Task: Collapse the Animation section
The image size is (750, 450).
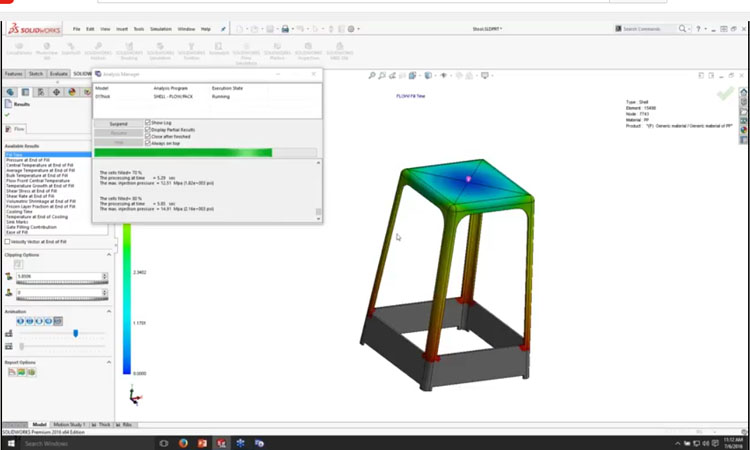Action: click(108, 310)
